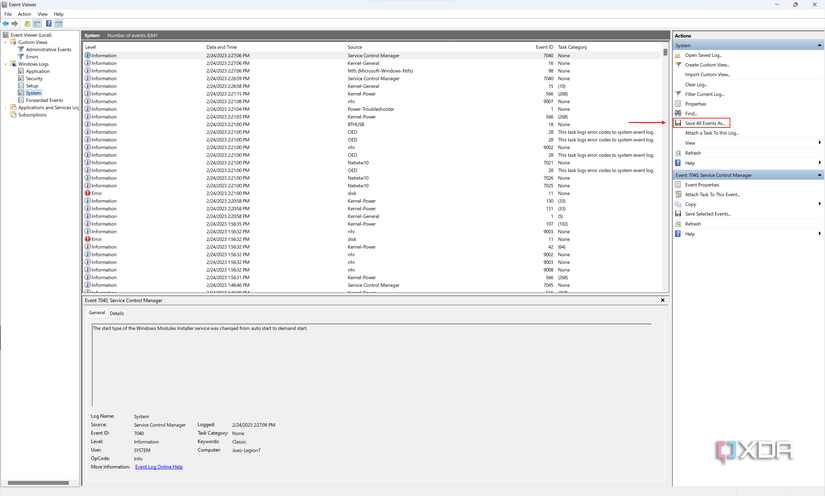Select the Error disk event at 1:56:32 PM
Viewport: 825px width, 496px height.
[x=373, y=239]
